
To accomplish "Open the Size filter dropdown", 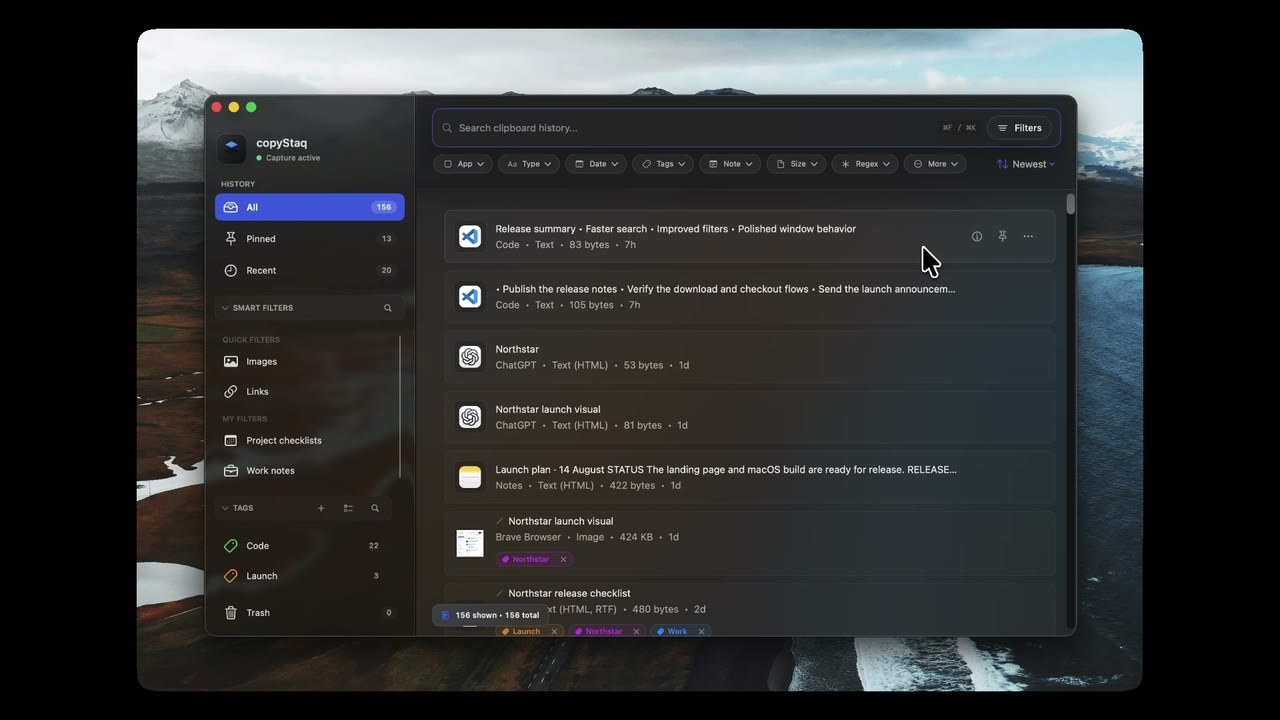I will 796,164.
